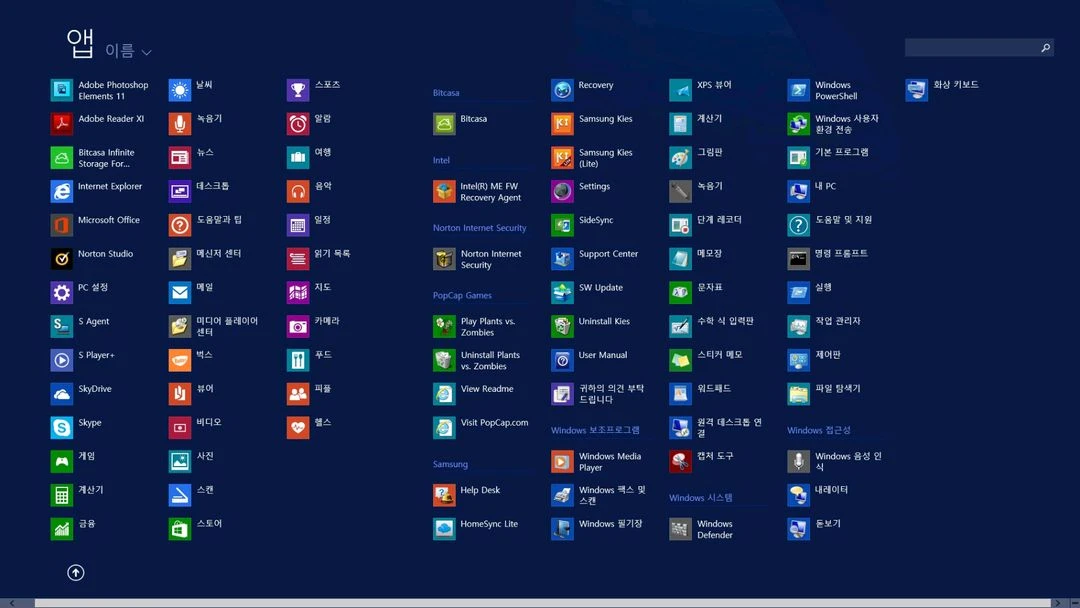Click the horizontal scrollbar thumb
This screenshot has height=608, width=1080.
click(x=543, y=603)
